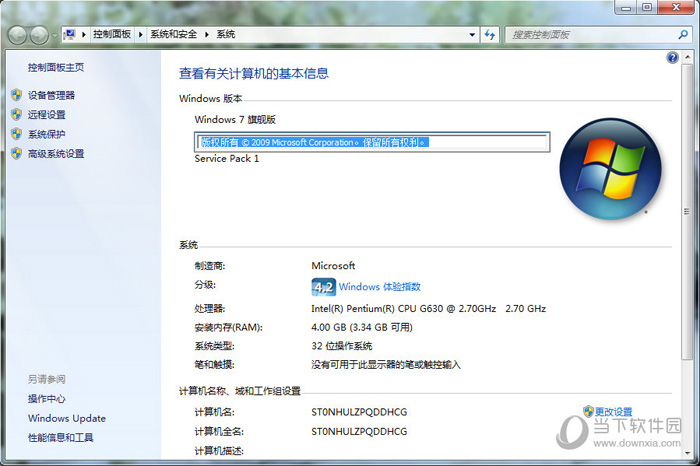Image resolution: width=700 pixels, height=466 pixels.
Task: Open help with the blue question mark icon
Action: point(673,58)
